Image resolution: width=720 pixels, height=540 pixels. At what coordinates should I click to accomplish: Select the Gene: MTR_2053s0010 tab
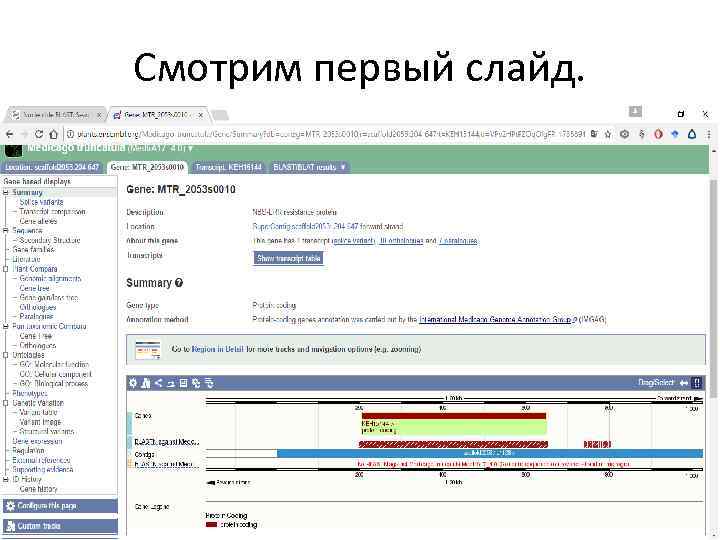[x=147, y=167]
